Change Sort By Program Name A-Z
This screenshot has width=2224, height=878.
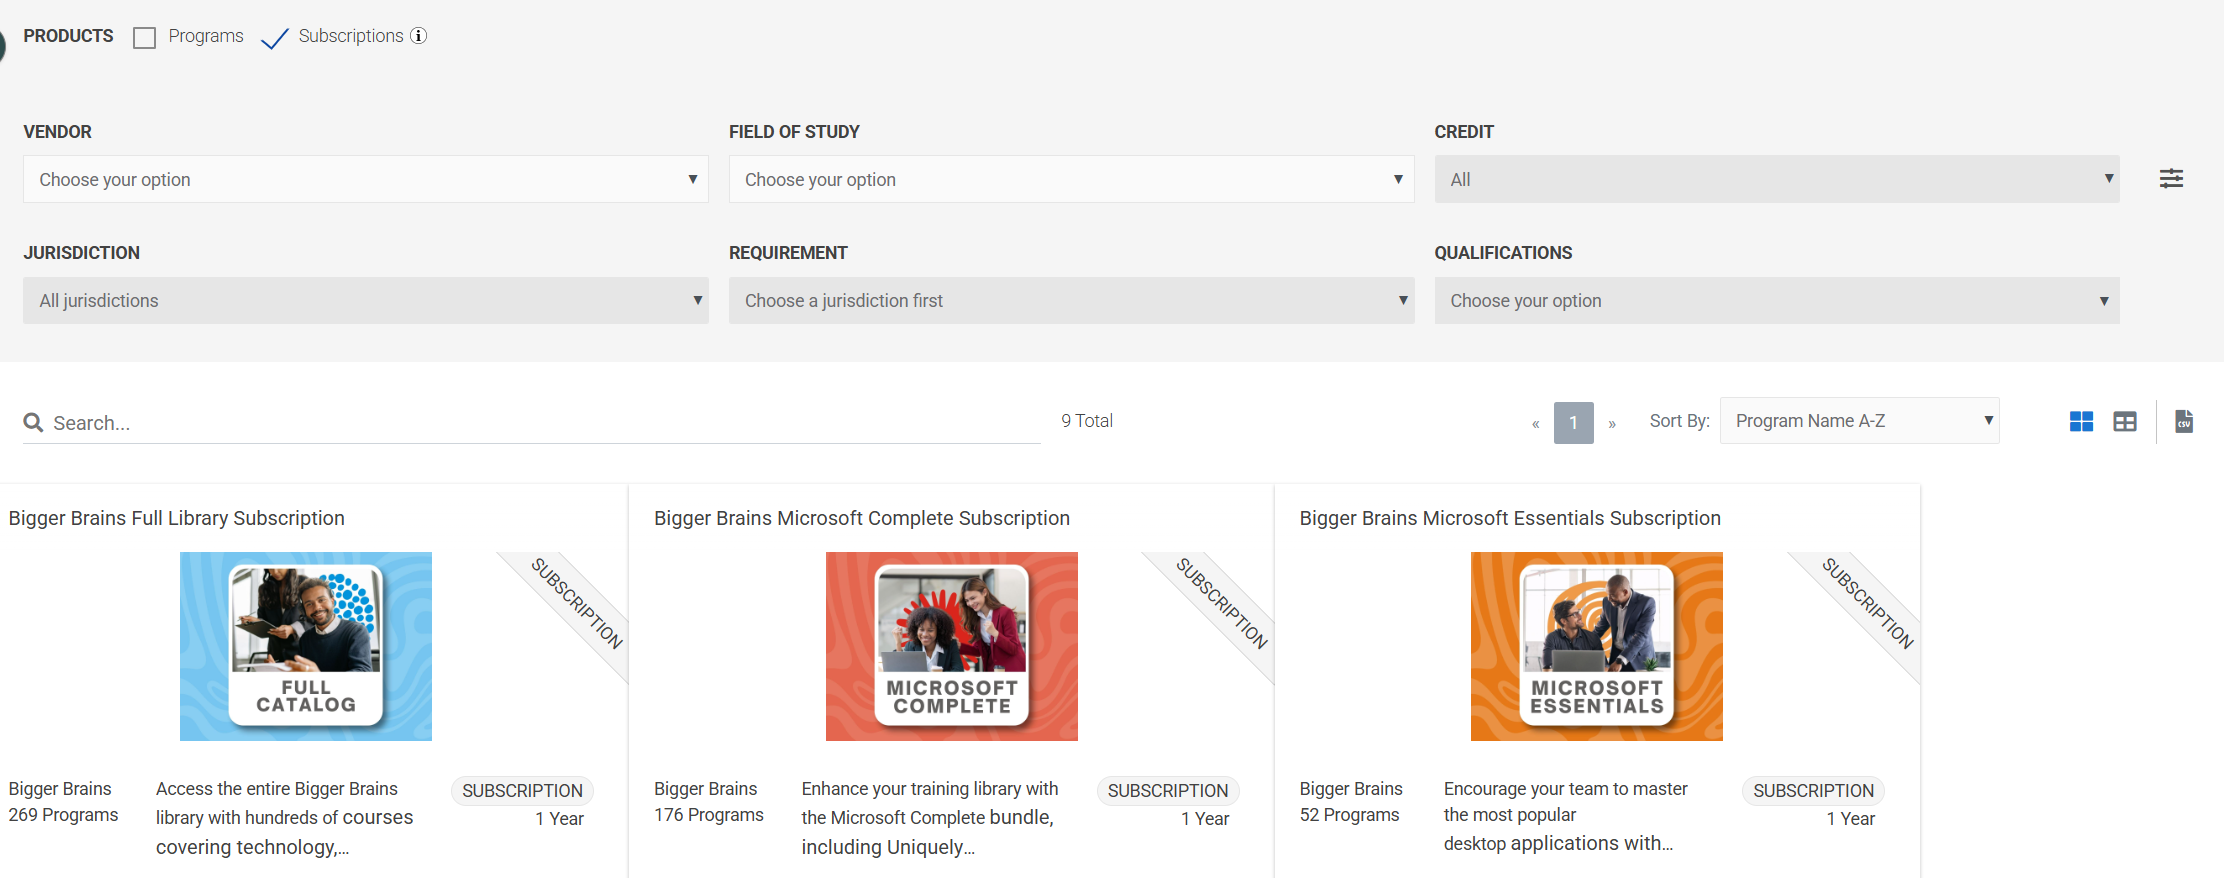tap(1859, 421)
